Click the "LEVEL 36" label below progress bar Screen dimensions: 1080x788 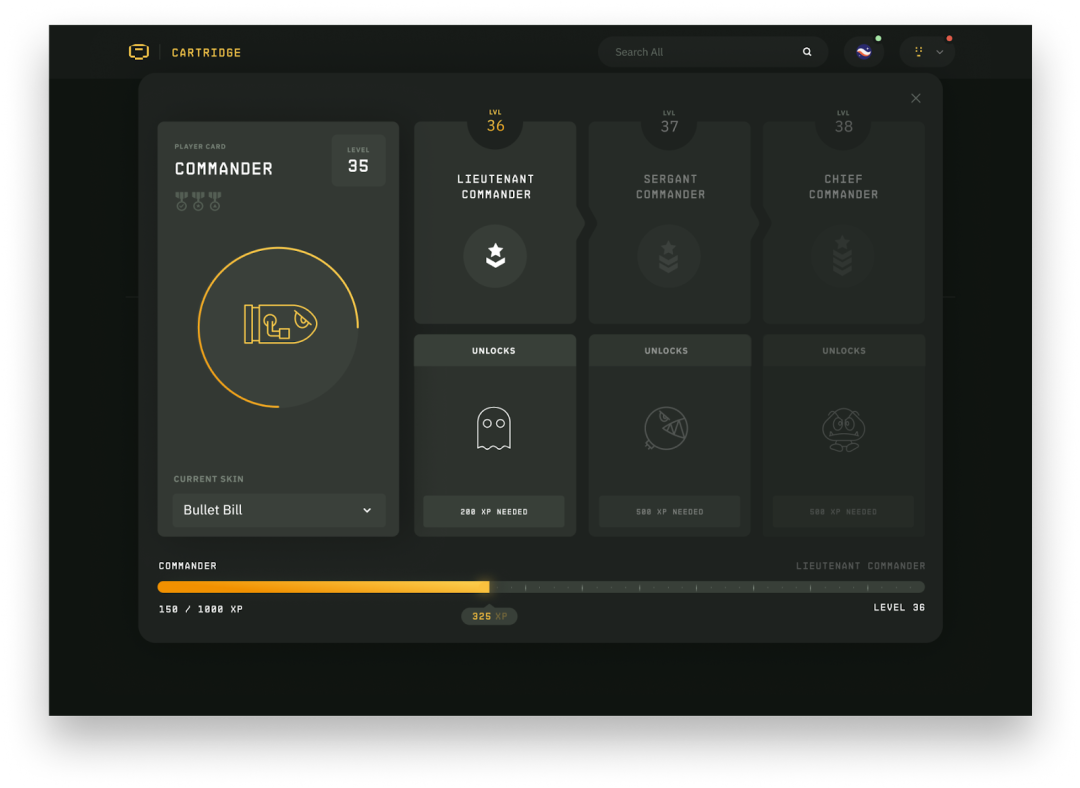[899, 608]
